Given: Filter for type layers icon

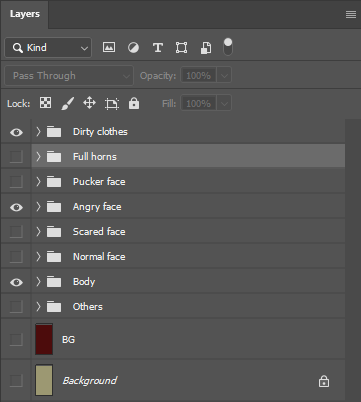Looking at the screenshot, I should [158, 48].
